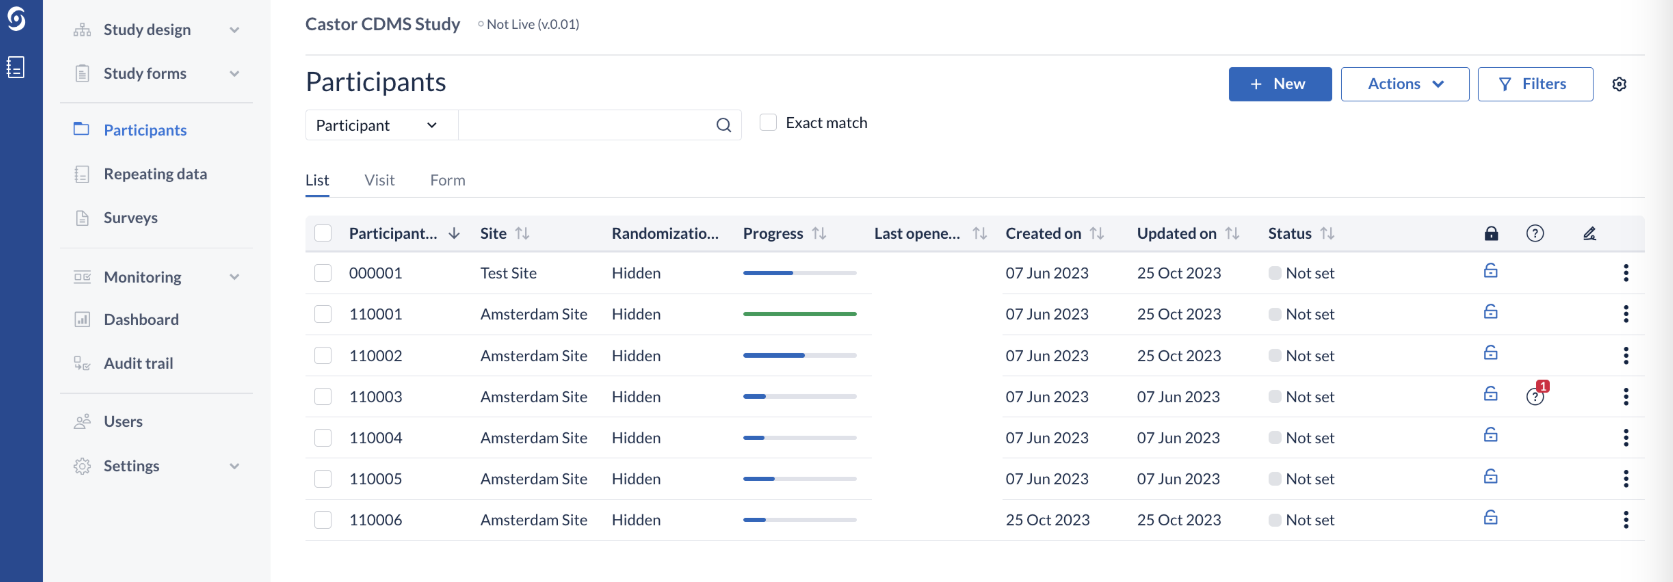The width and height of the screenshot is (1673, 582).
Task: Sort by the Status column
Action: [x=1327, y=233]
